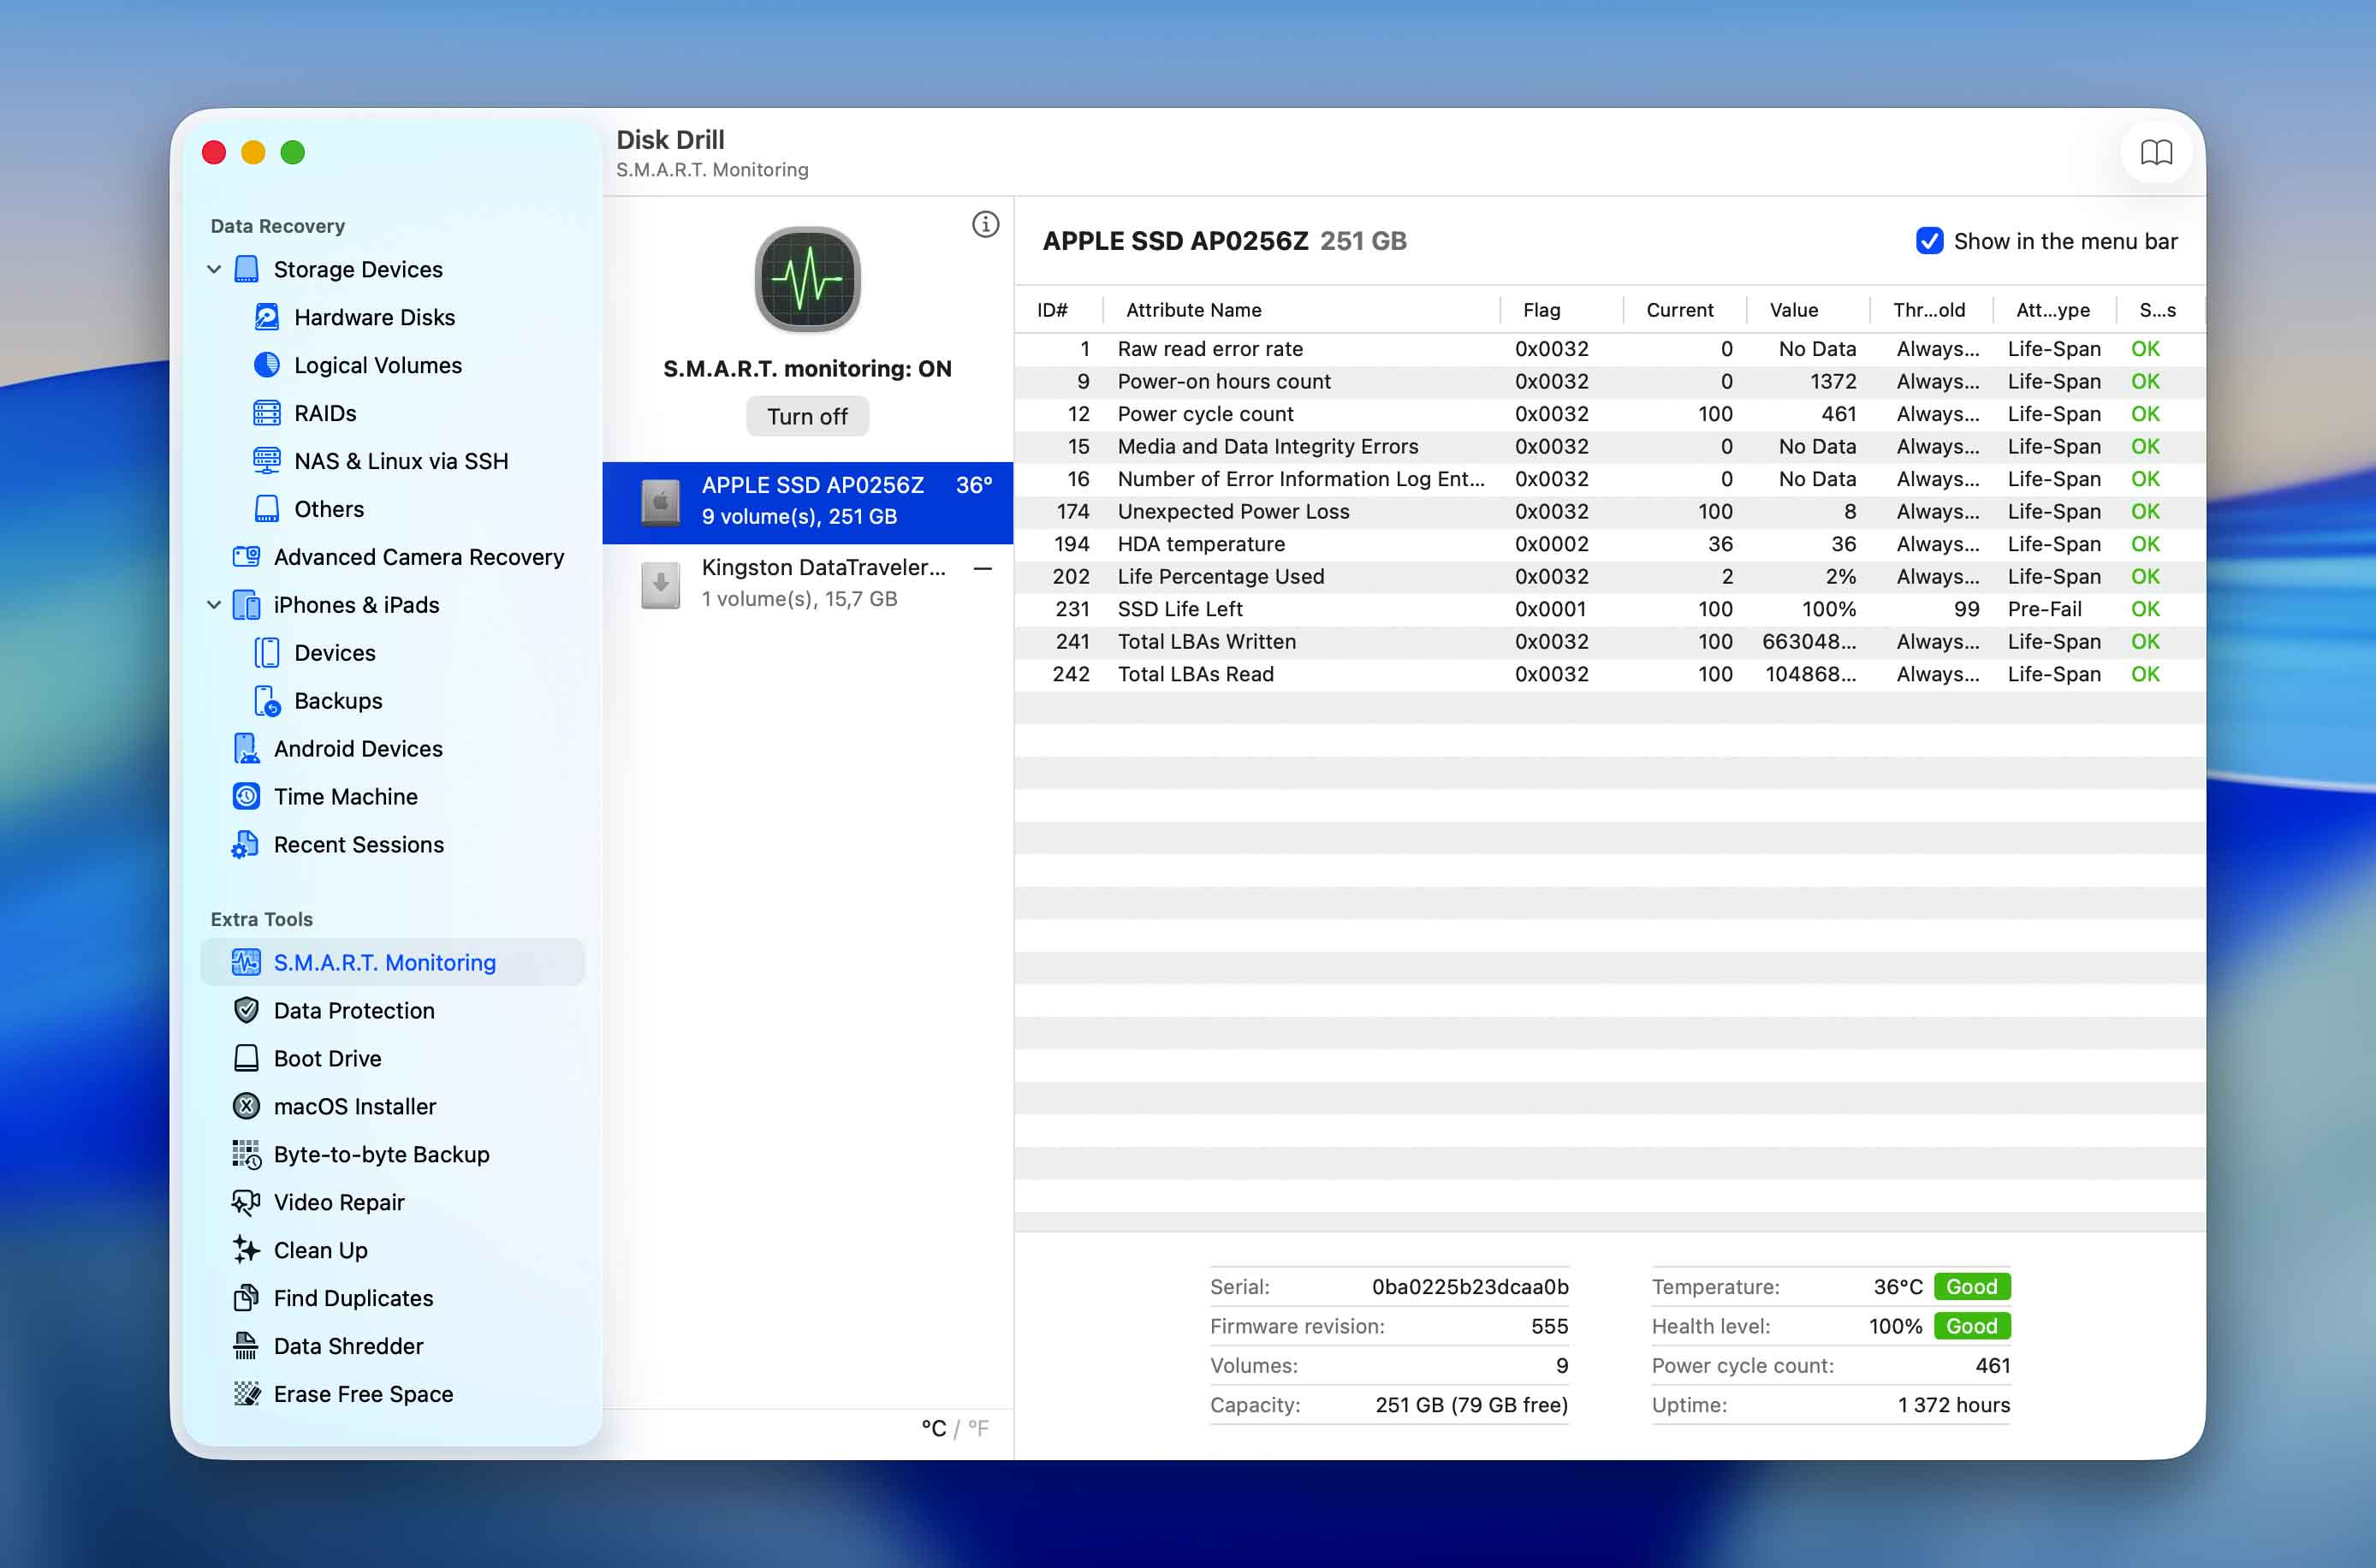Select HDA temperature row
The height and width of the screenshot is (1568, 2376).
(x=1609, y=544)
